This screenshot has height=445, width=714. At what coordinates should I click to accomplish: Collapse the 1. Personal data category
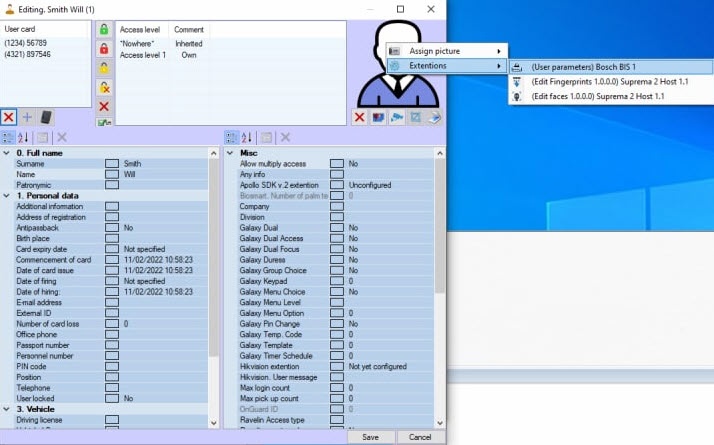point(6,196)
